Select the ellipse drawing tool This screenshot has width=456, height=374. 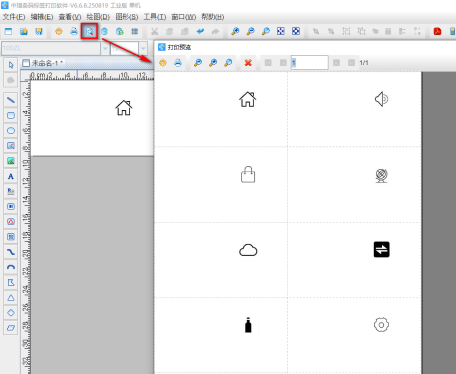tap(11, 130)
